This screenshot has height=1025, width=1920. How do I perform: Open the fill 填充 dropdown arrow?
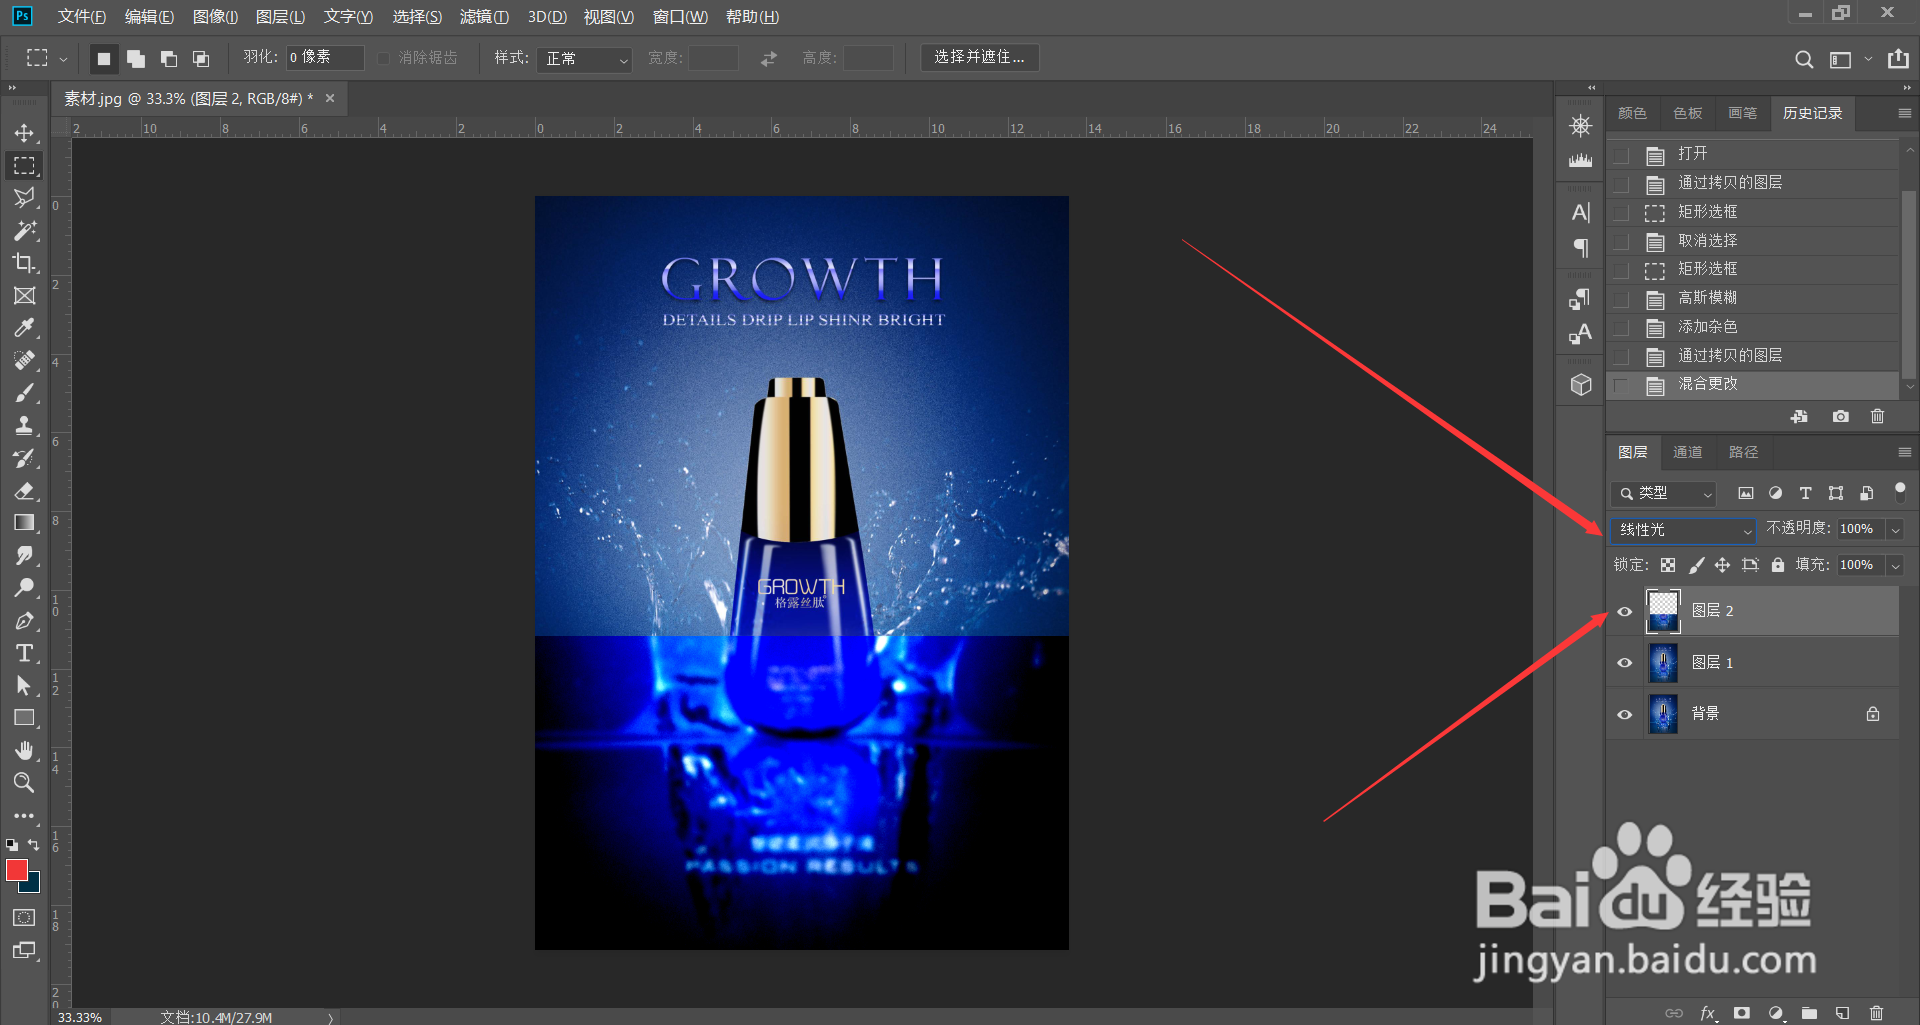coord(1895,565)
